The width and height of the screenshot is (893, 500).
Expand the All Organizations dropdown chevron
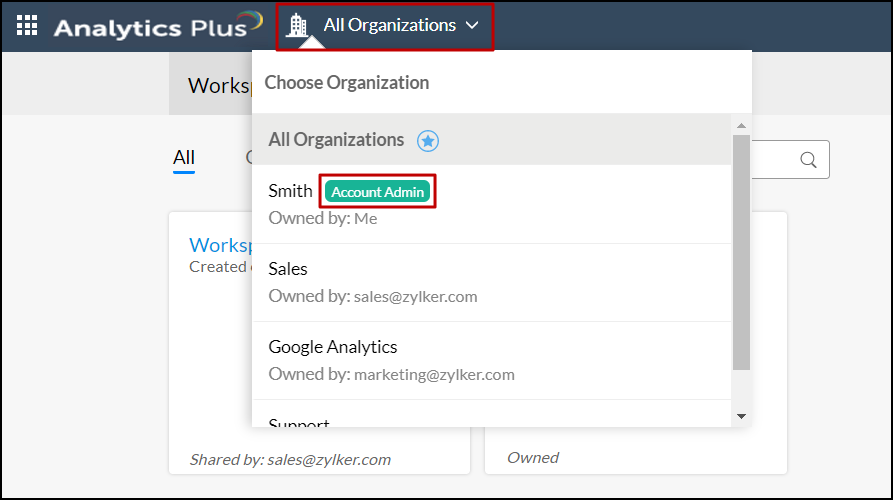[473, 26]
